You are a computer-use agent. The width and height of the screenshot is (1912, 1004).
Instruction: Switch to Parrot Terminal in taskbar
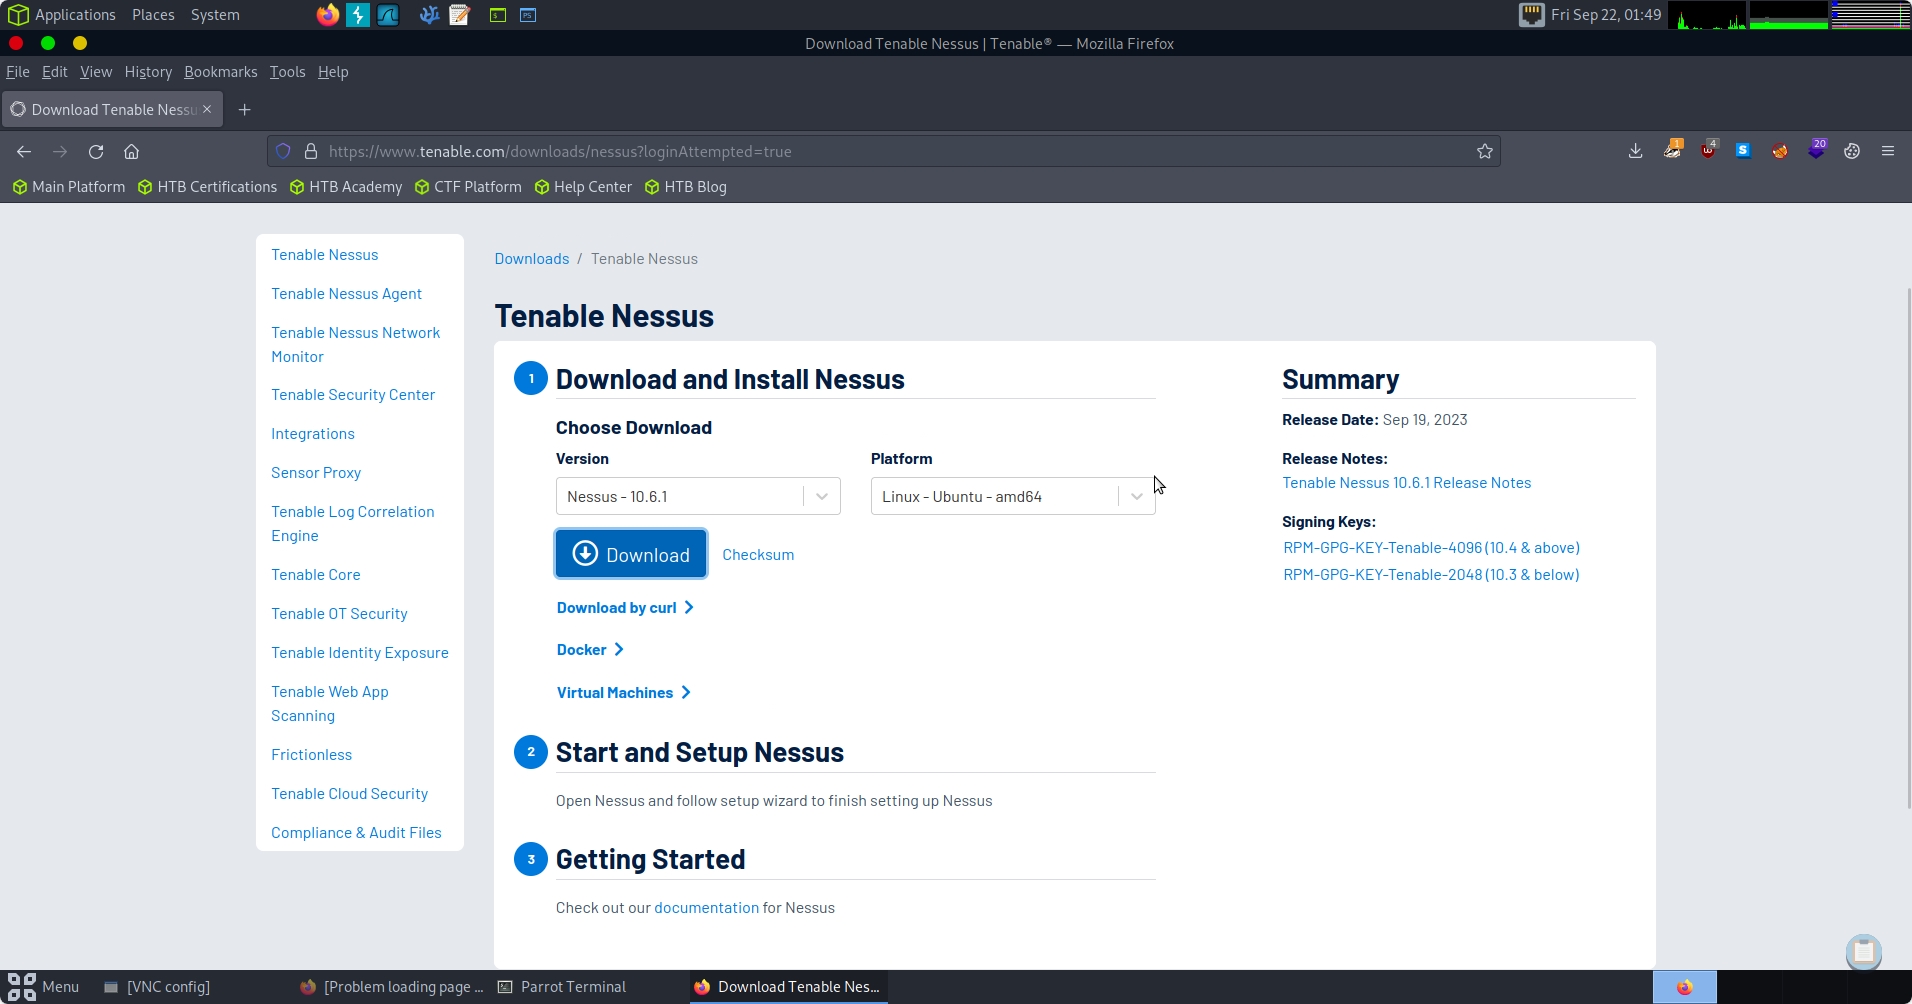pos(562,987)
